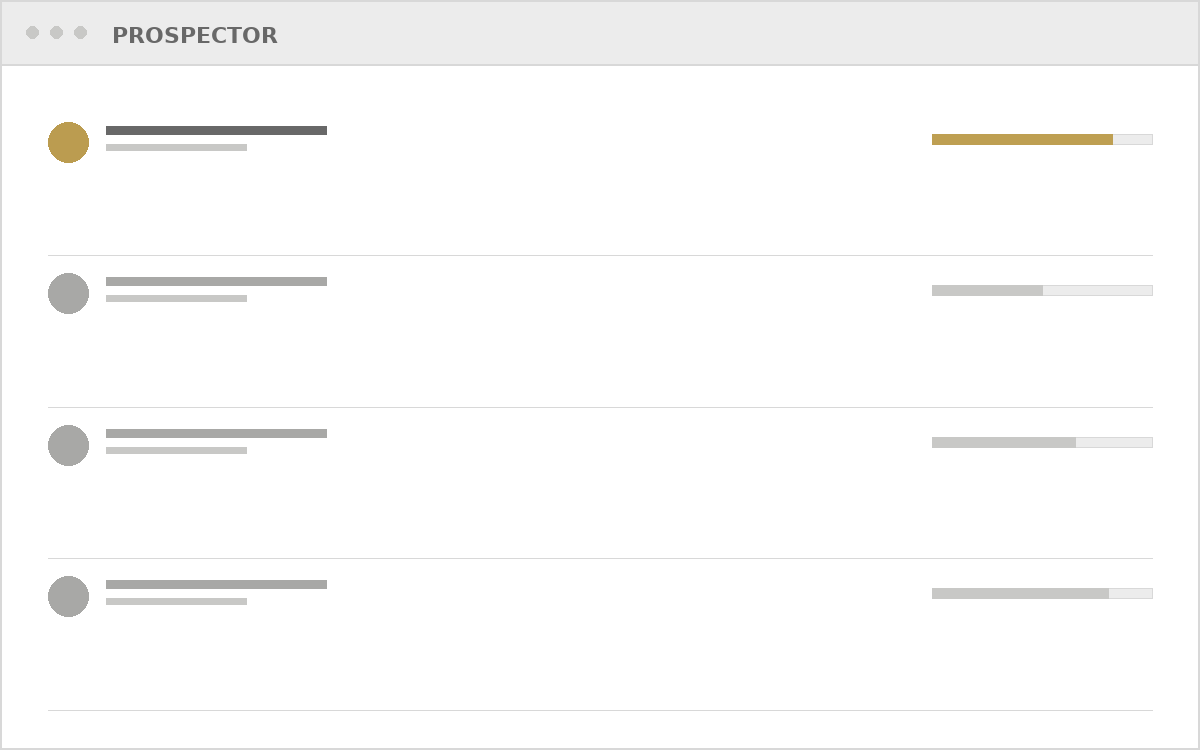Screen dimensions: 1200x750
Task: Open the third row's title line
Action: pos(216,433)
